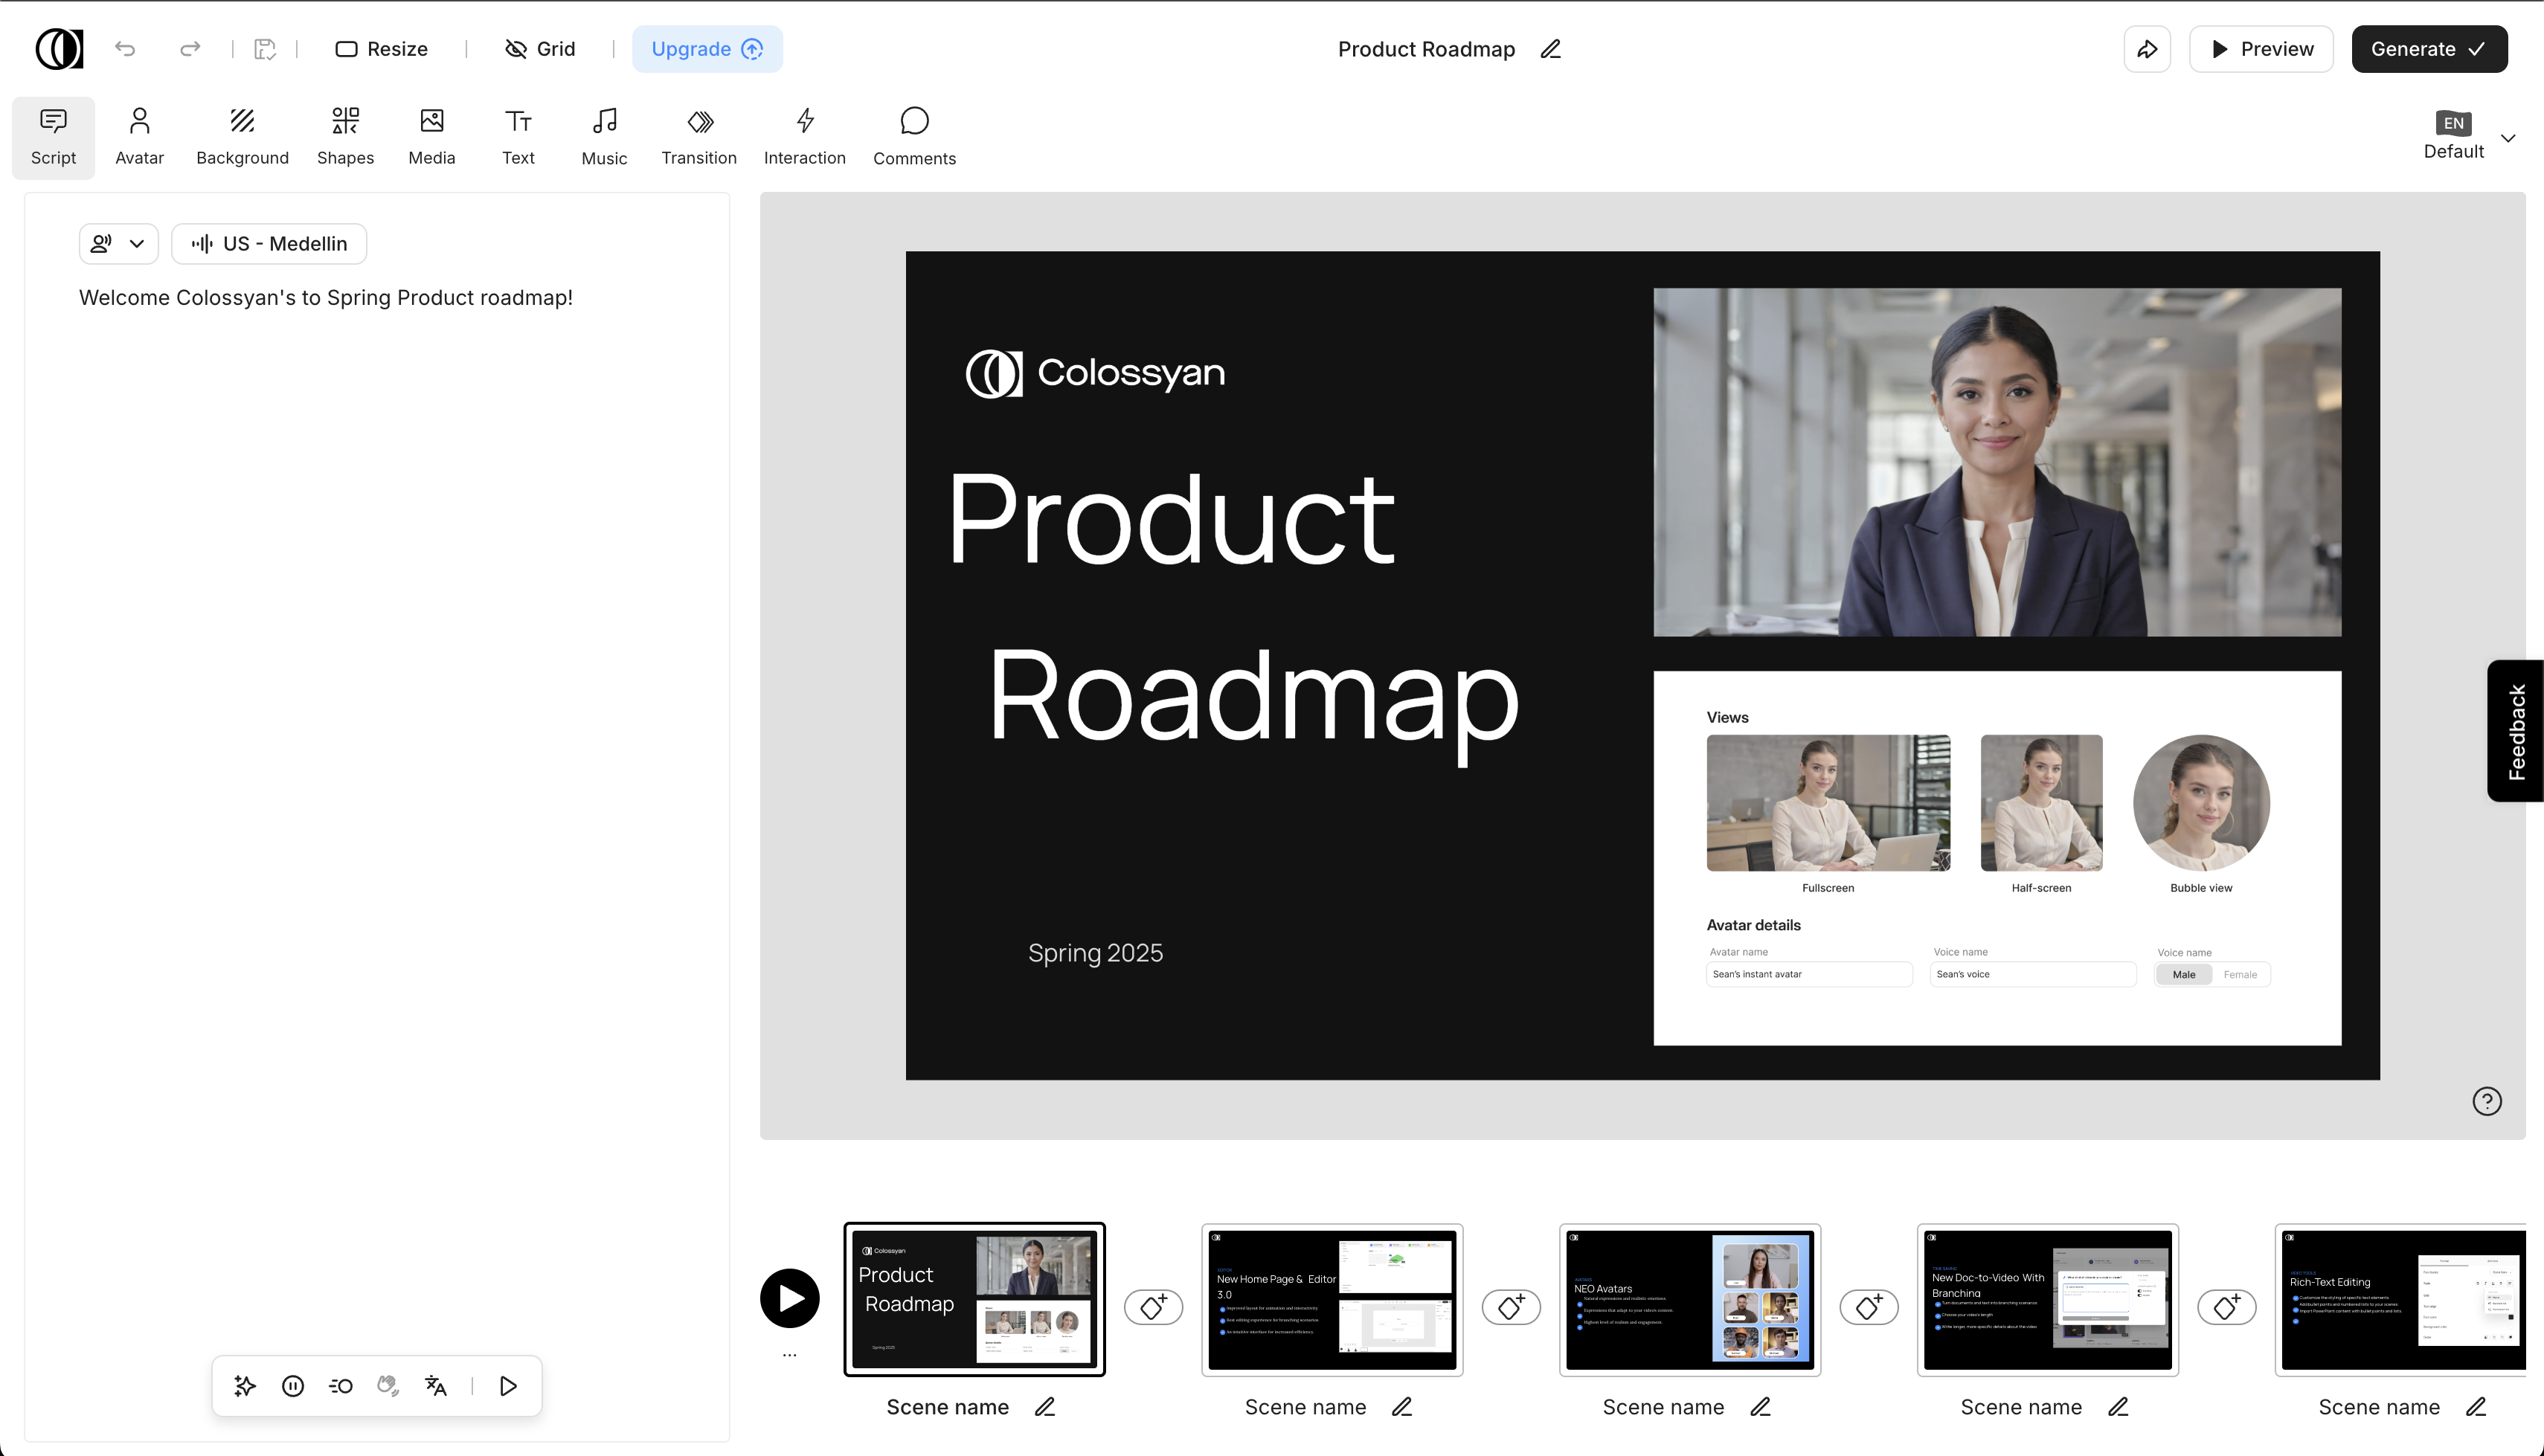Select the Rich-Text Editing scene thumbnail
The width and height of the screenshot is (2544, 1456).
[2402, 1298]
